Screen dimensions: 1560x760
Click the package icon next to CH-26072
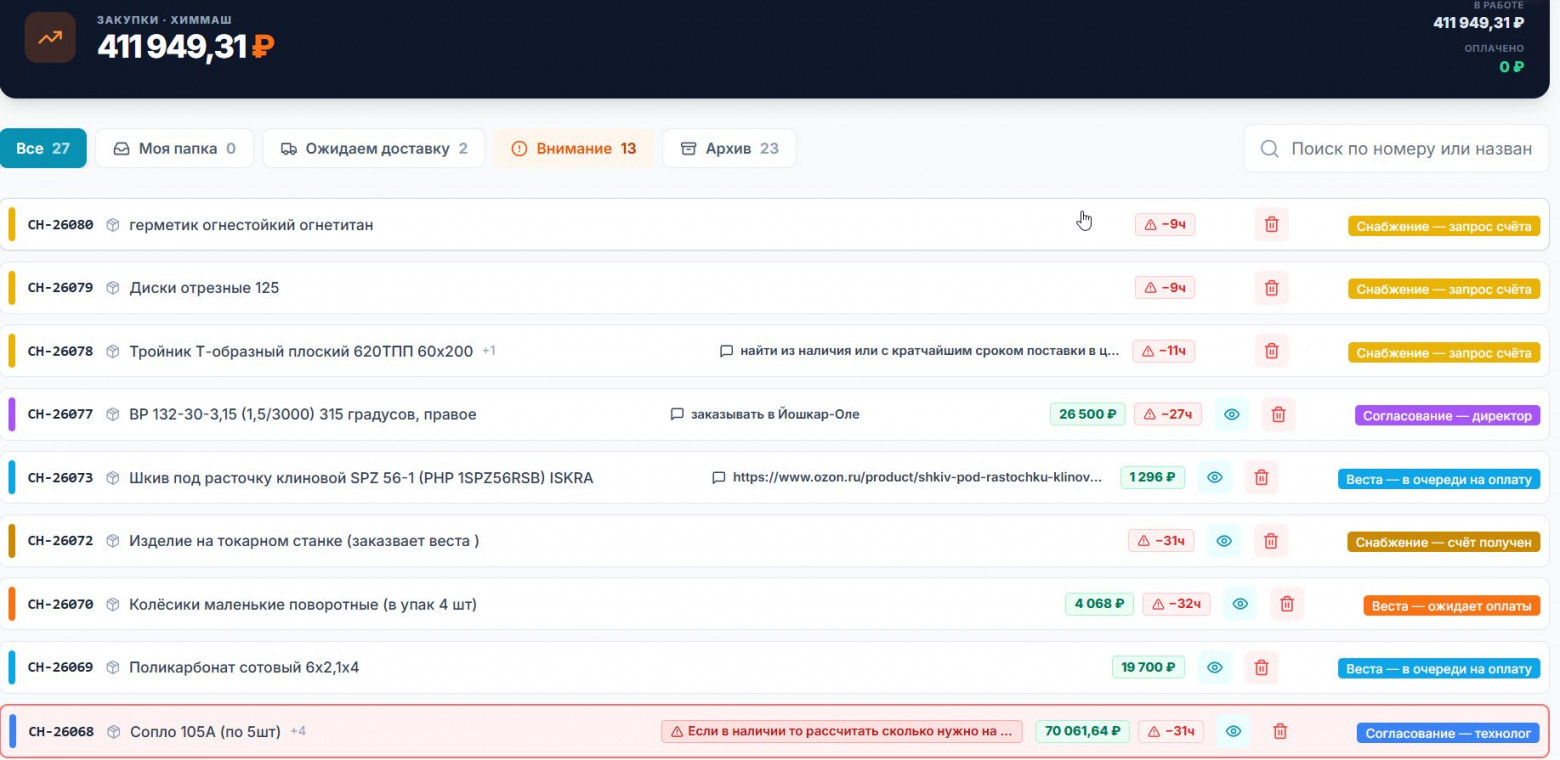113,541
